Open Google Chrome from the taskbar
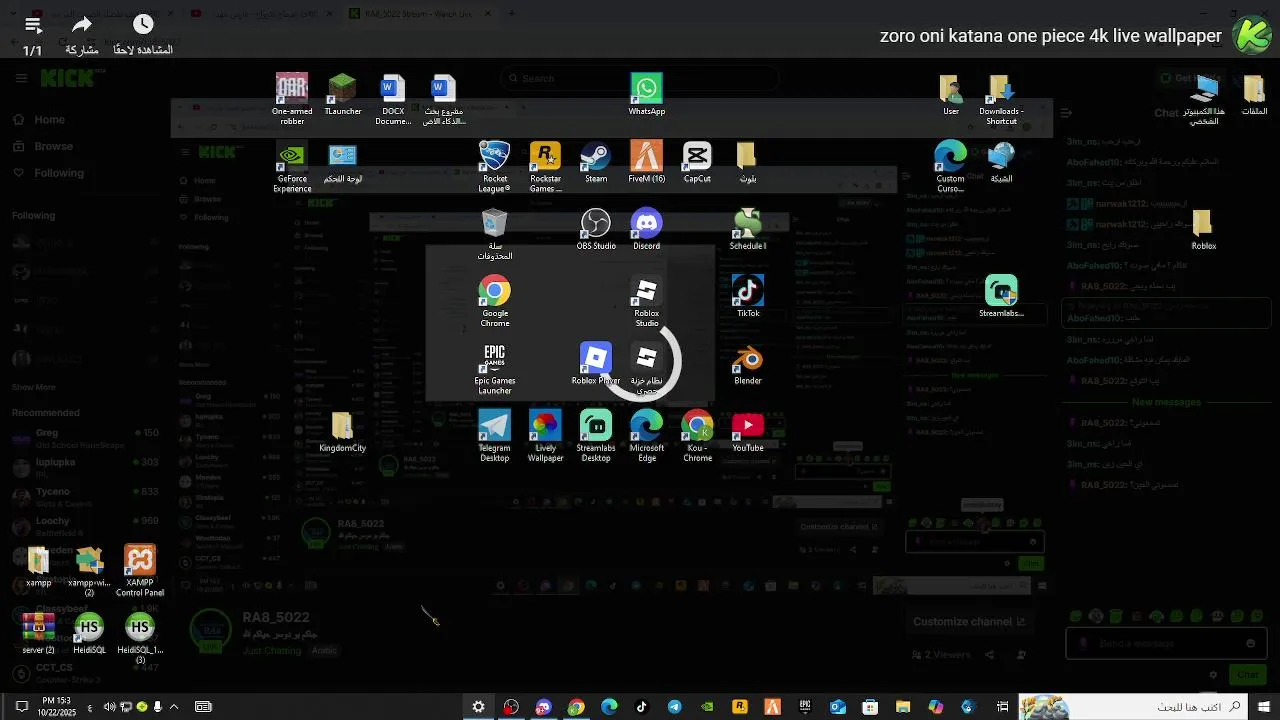 [576, 707]
